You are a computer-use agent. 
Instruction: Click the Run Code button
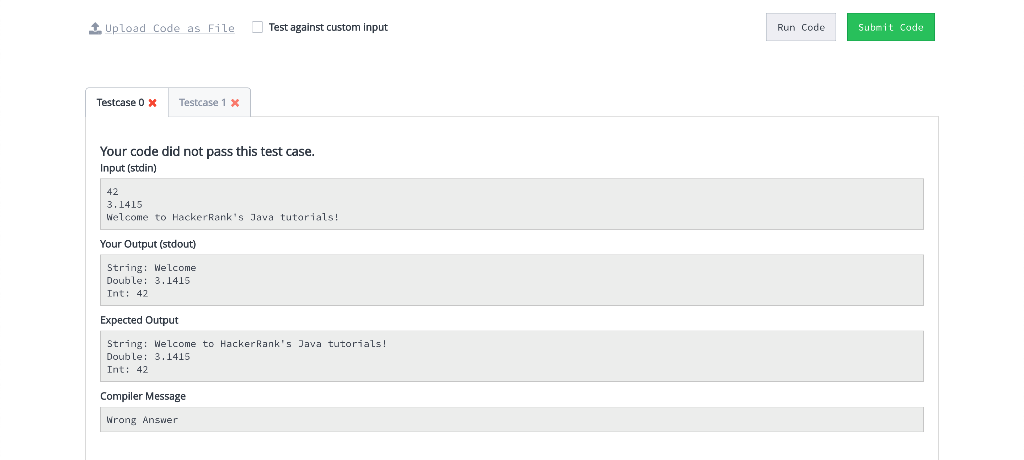click(801, 27)
